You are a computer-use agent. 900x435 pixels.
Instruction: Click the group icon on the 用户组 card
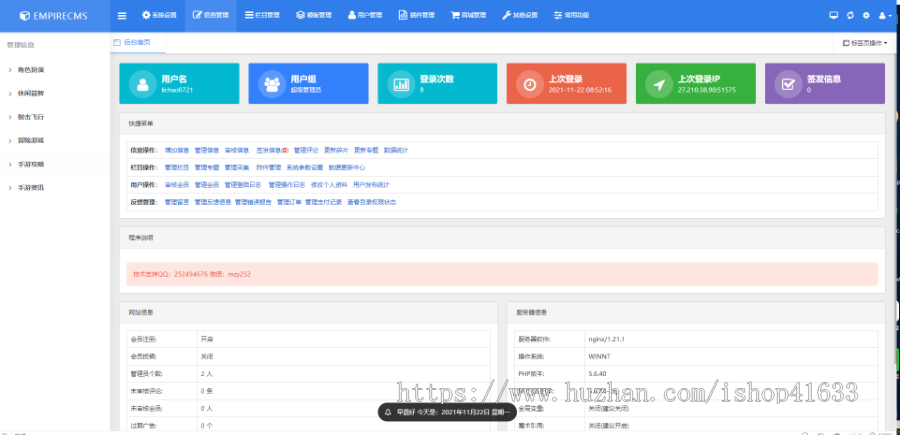271,84
